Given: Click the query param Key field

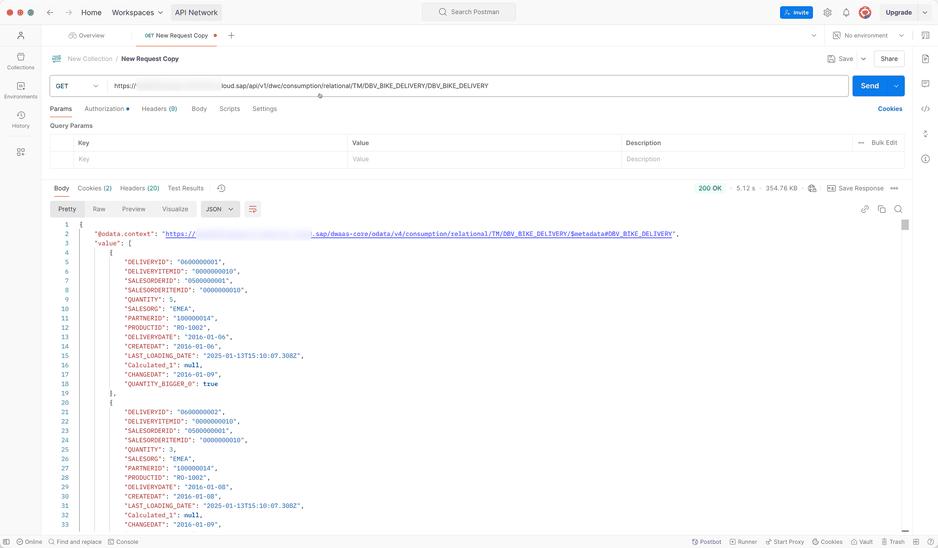Looking at the screenshot, I should (x=210, y=159).
